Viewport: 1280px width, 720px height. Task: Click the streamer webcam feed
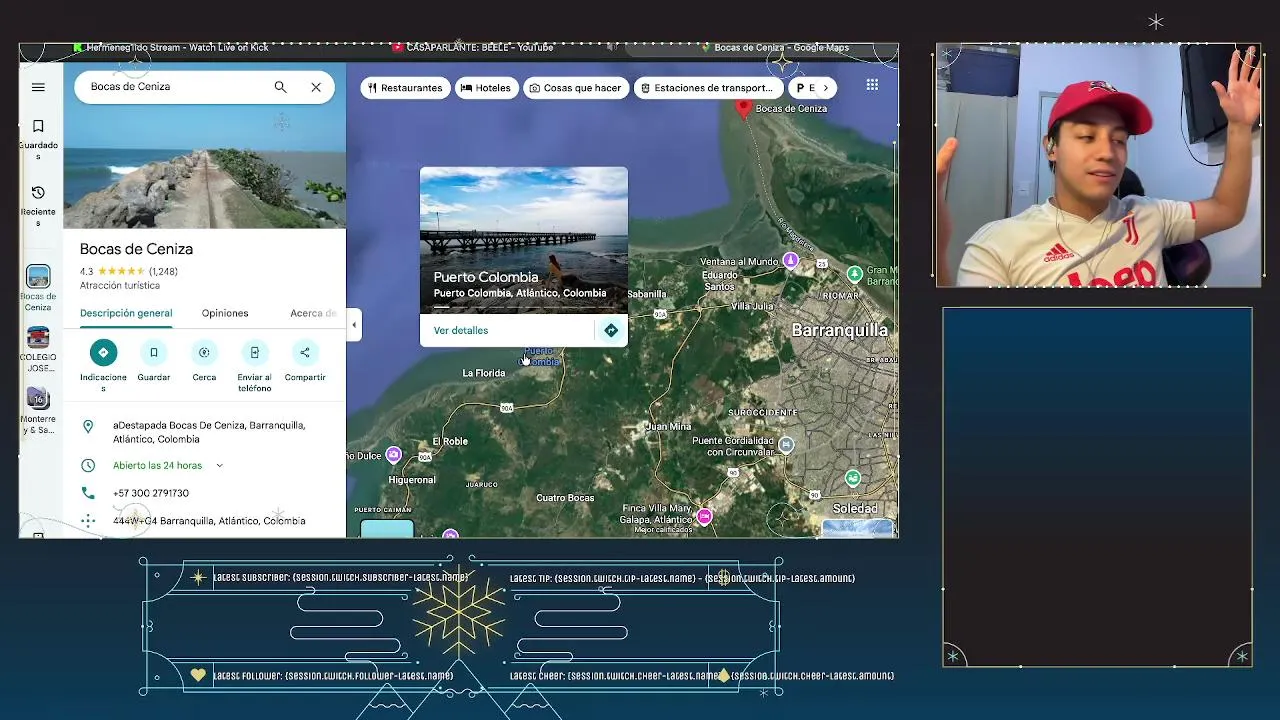1098,165
